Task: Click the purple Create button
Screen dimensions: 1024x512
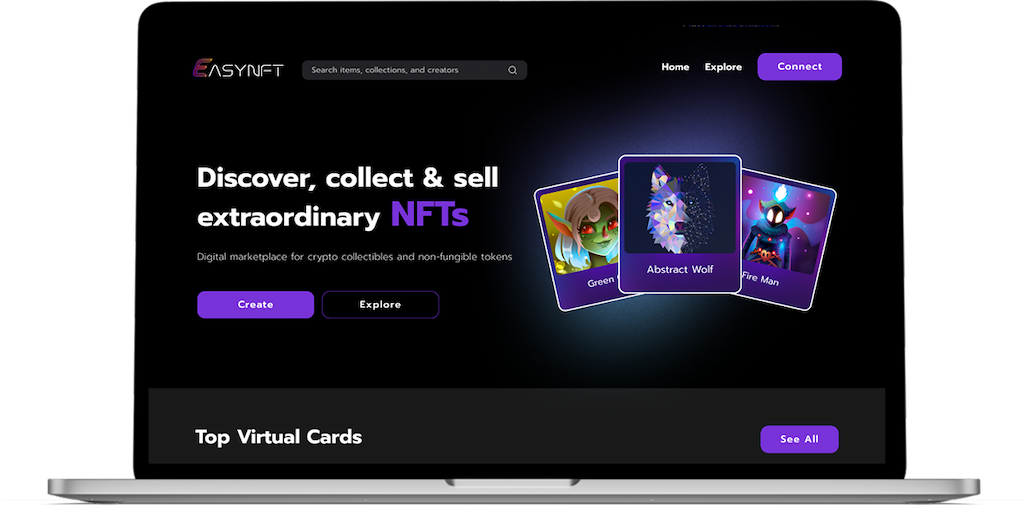Action: pos(255,304)
